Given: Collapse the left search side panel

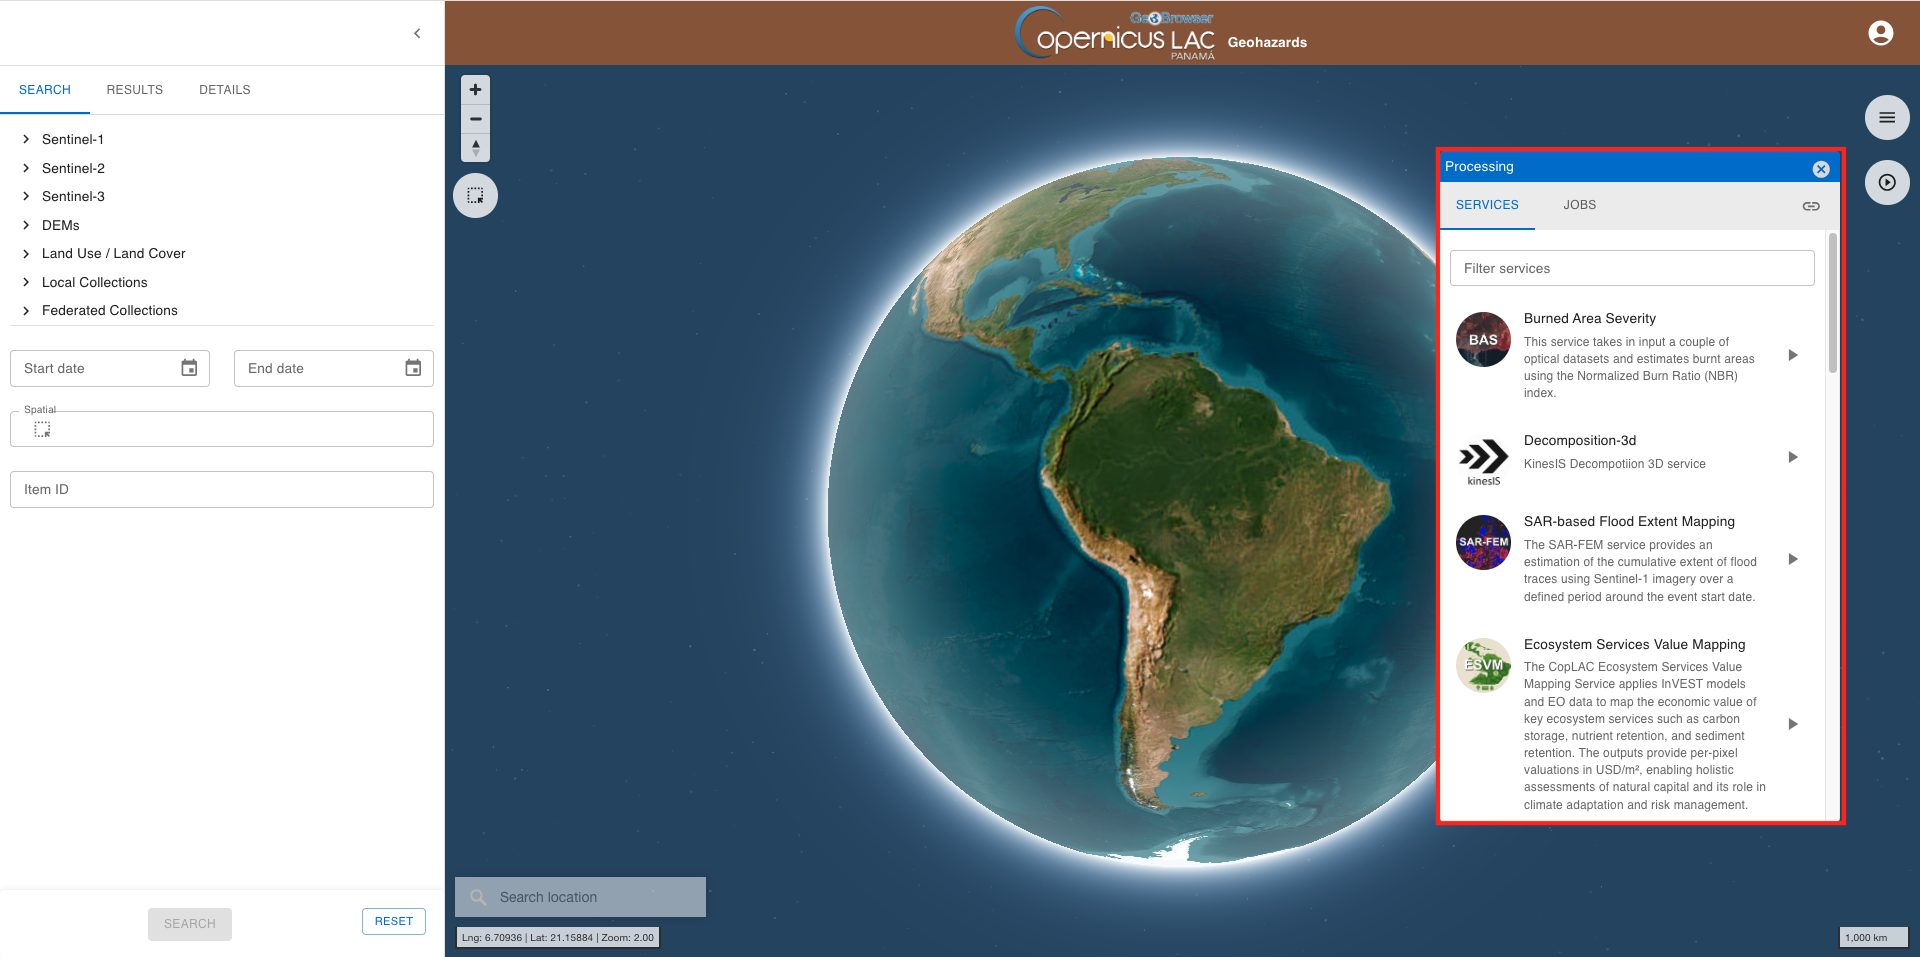Looking at the screenshot, I should [x=417, y=34].
